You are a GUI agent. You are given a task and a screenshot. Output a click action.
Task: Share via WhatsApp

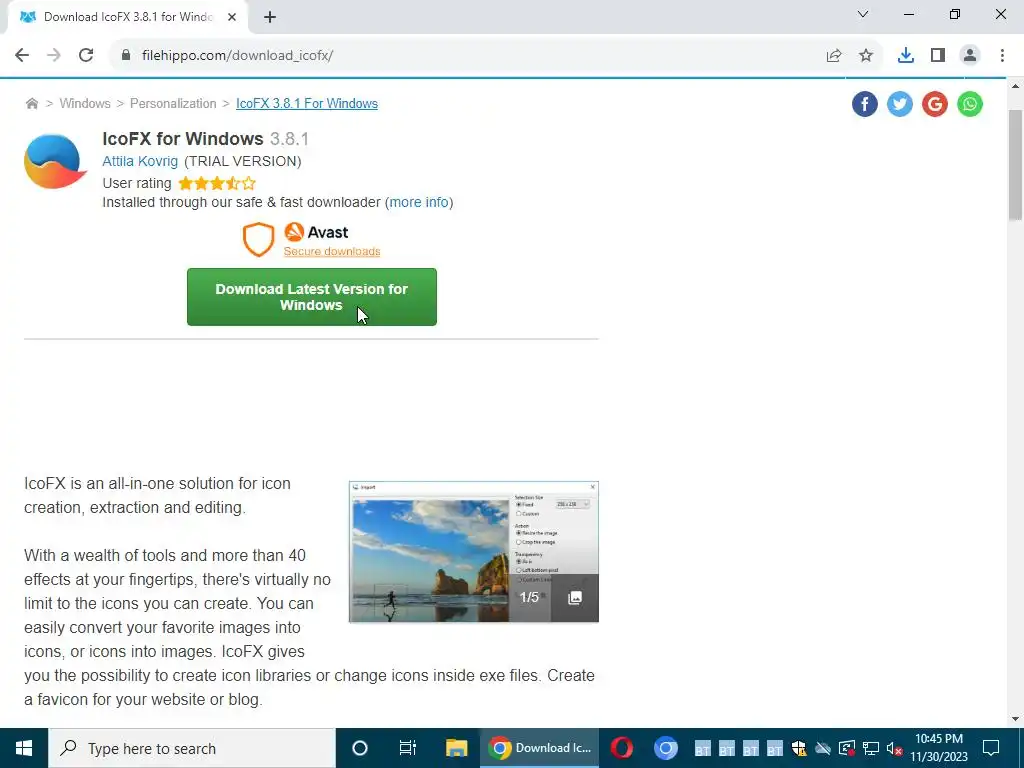970,104
